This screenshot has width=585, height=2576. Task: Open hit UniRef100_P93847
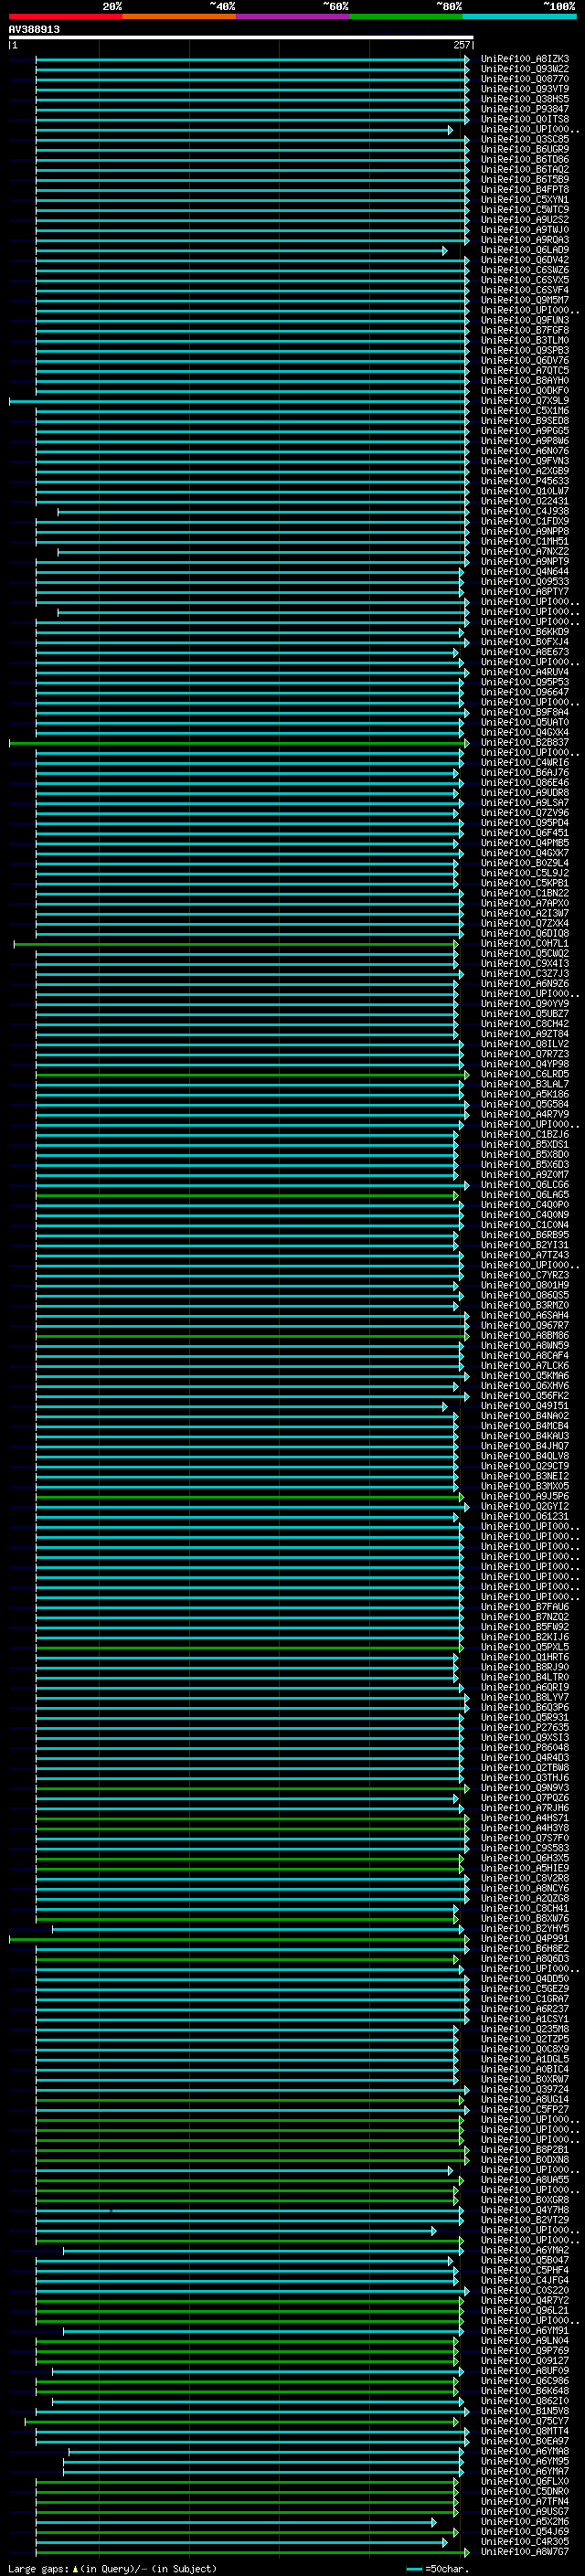click(525, 109)
